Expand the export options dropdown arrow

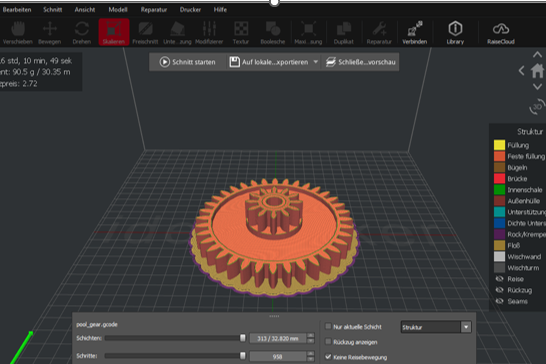coord(315,62)
